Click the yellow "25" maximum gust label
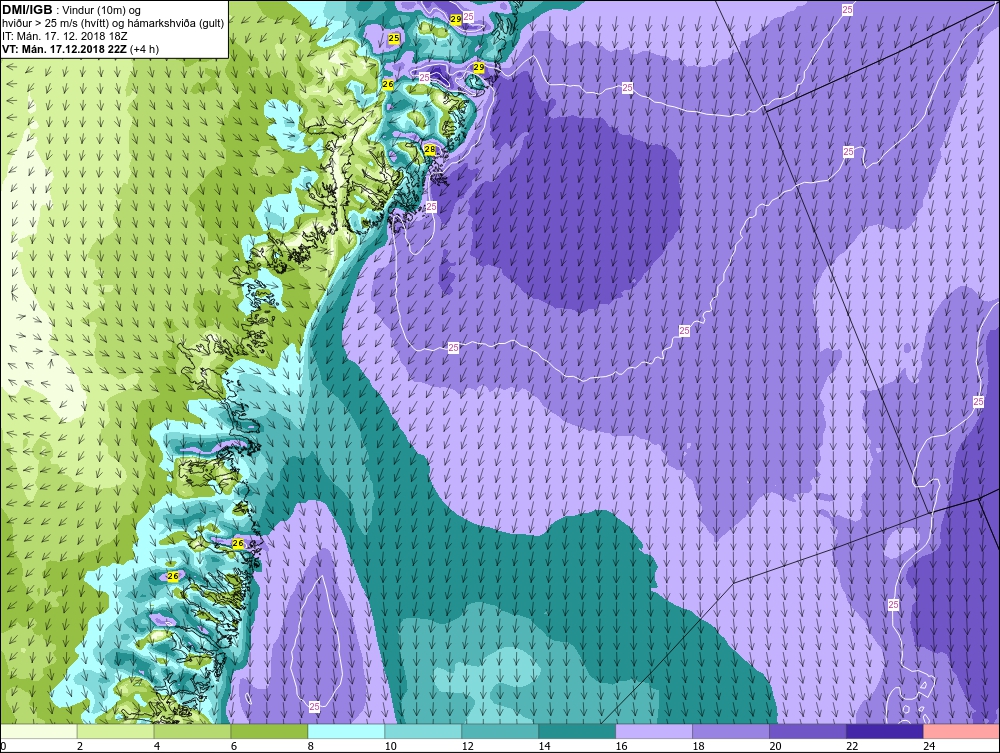This screenshot has width=1000, height=753. (394, 38)
